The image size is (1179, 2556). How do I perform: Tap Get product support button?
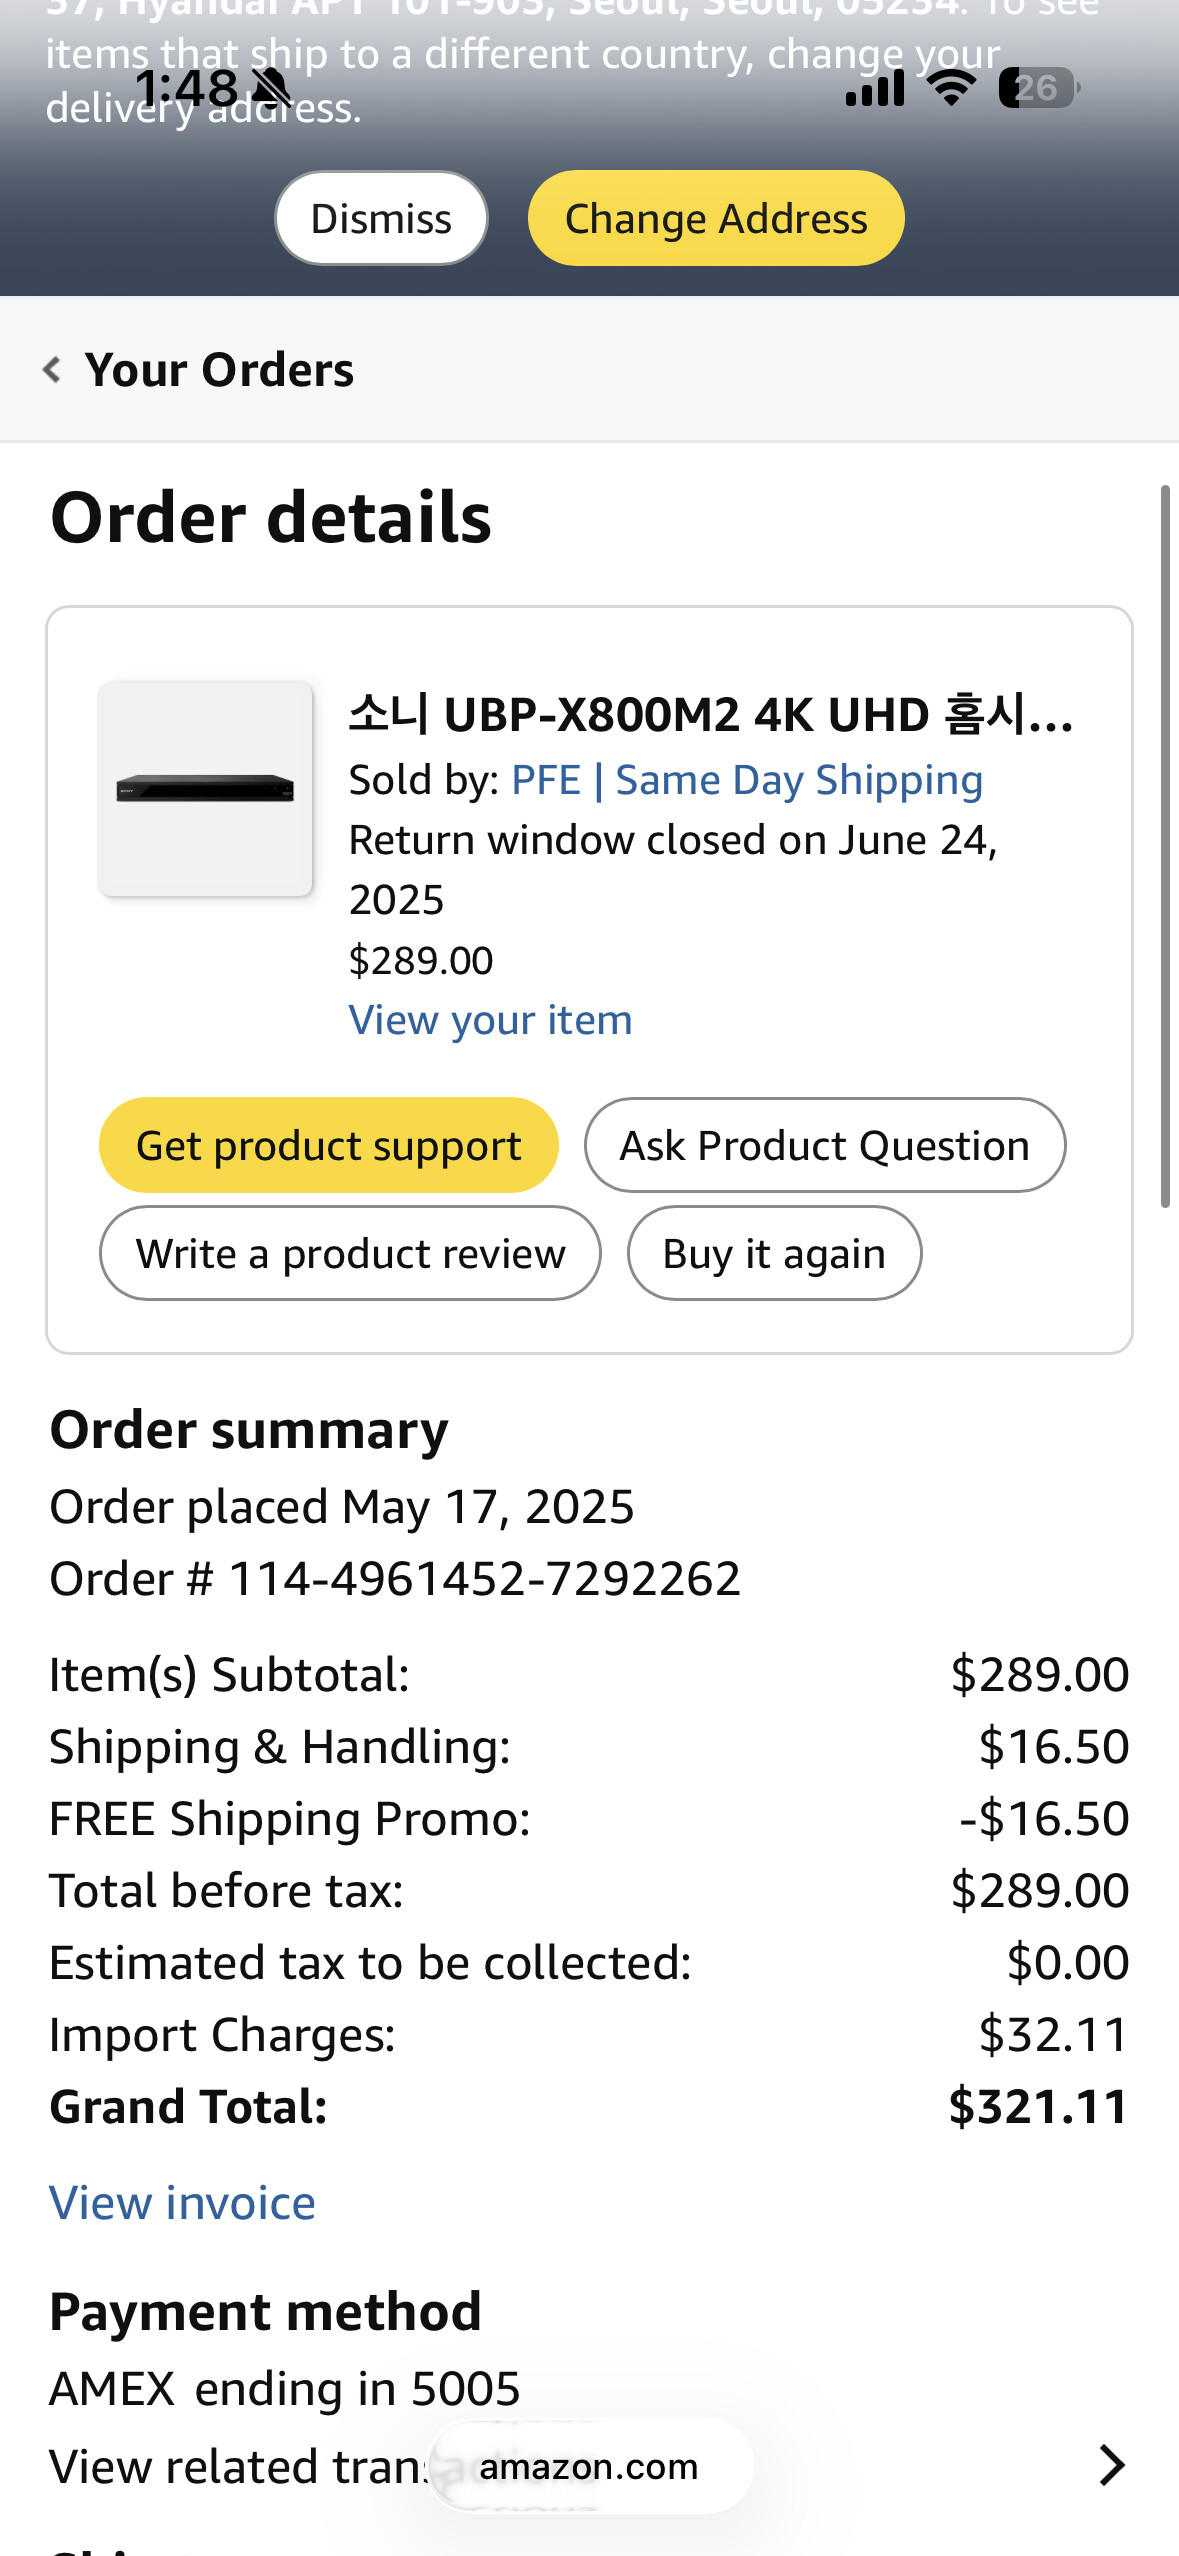point(328,1145)
